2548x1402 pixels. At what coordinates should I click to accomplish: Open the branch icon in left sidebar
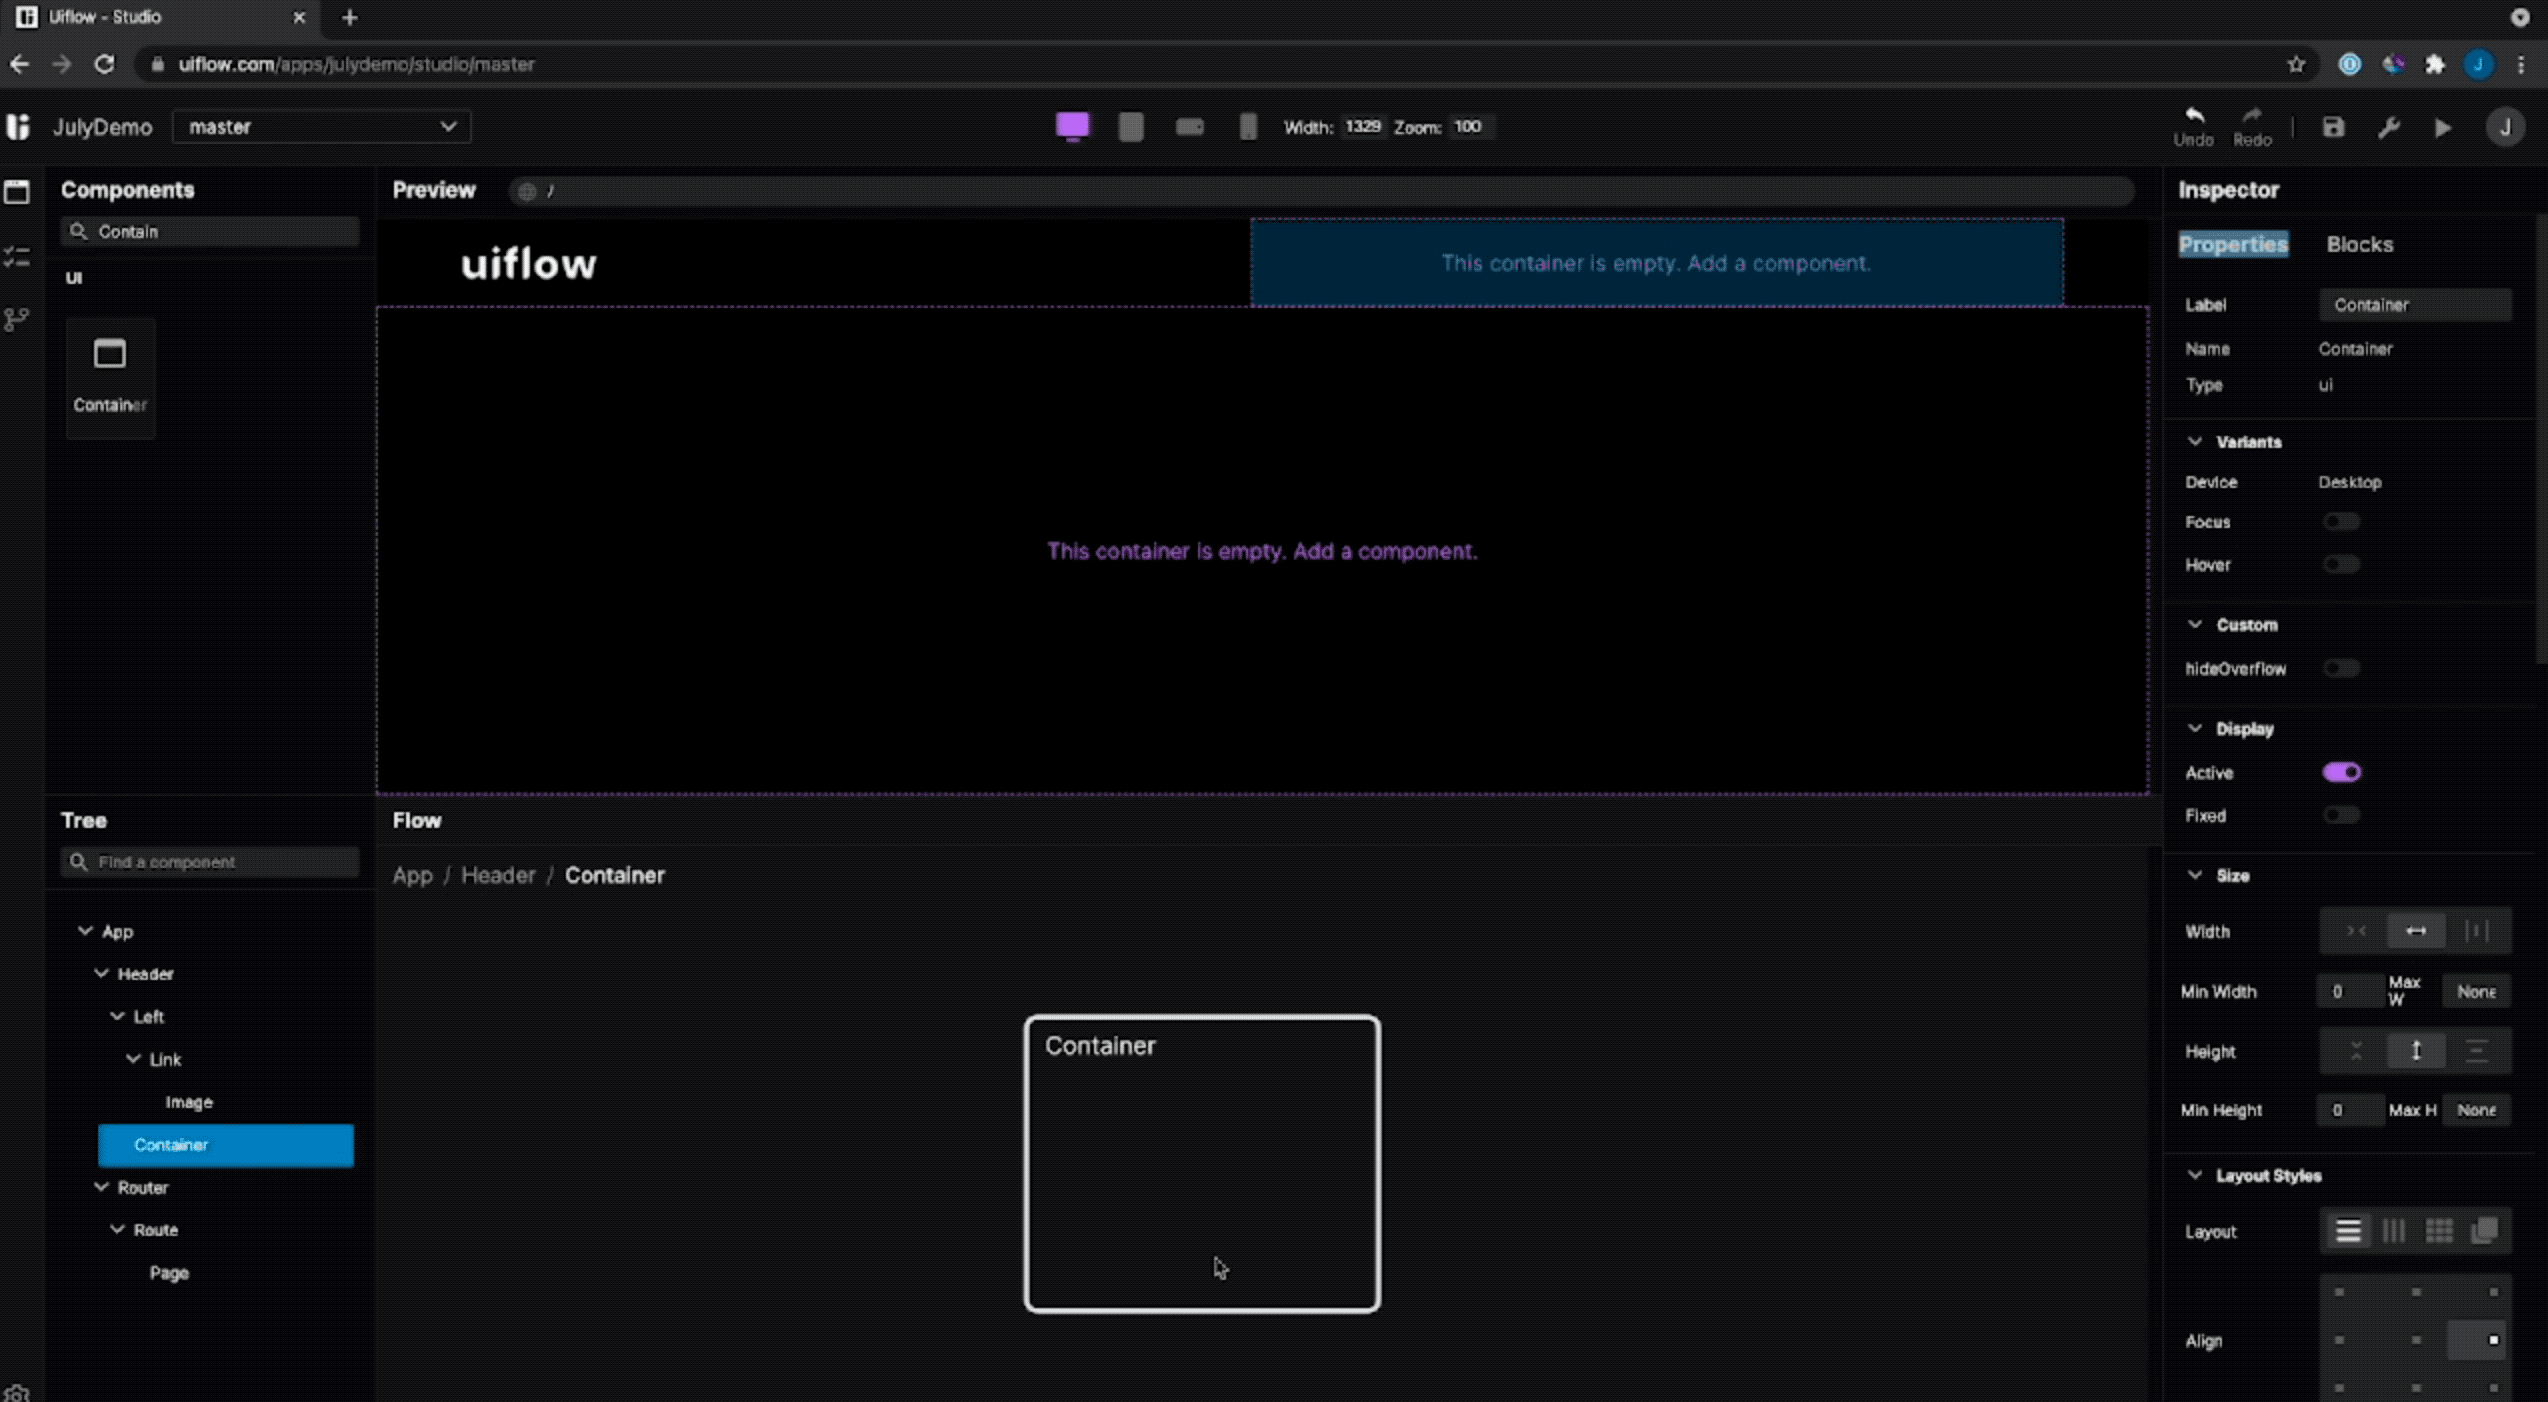[x=17, y=319]
